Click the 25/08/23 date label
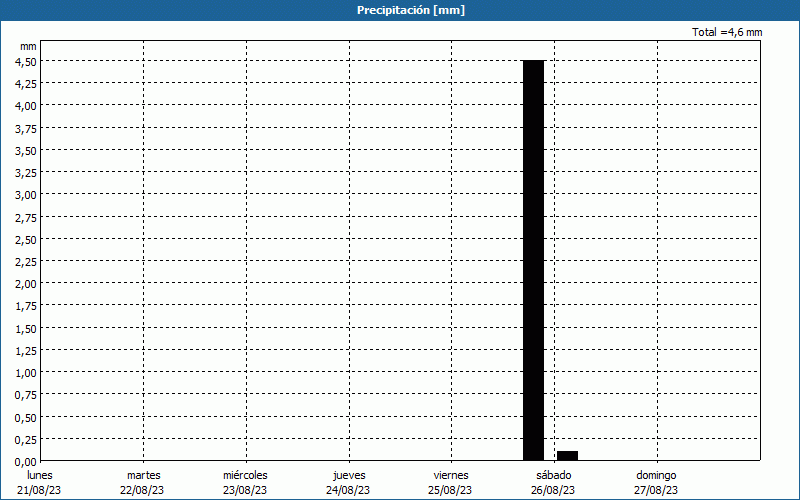 tap(451, 490)
